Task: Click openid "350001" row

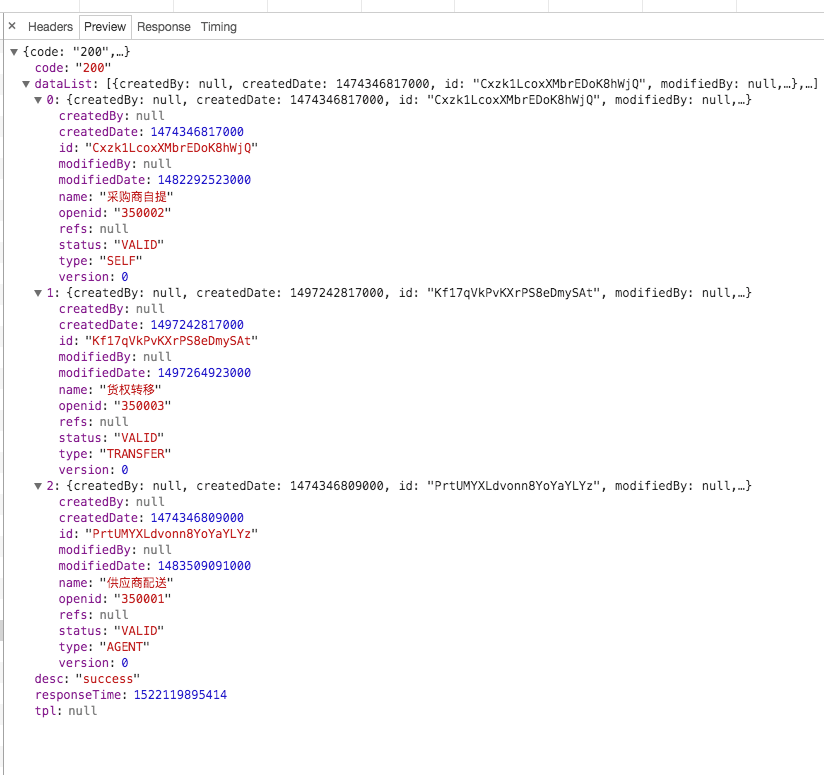Action: click(x=115, y=598)
